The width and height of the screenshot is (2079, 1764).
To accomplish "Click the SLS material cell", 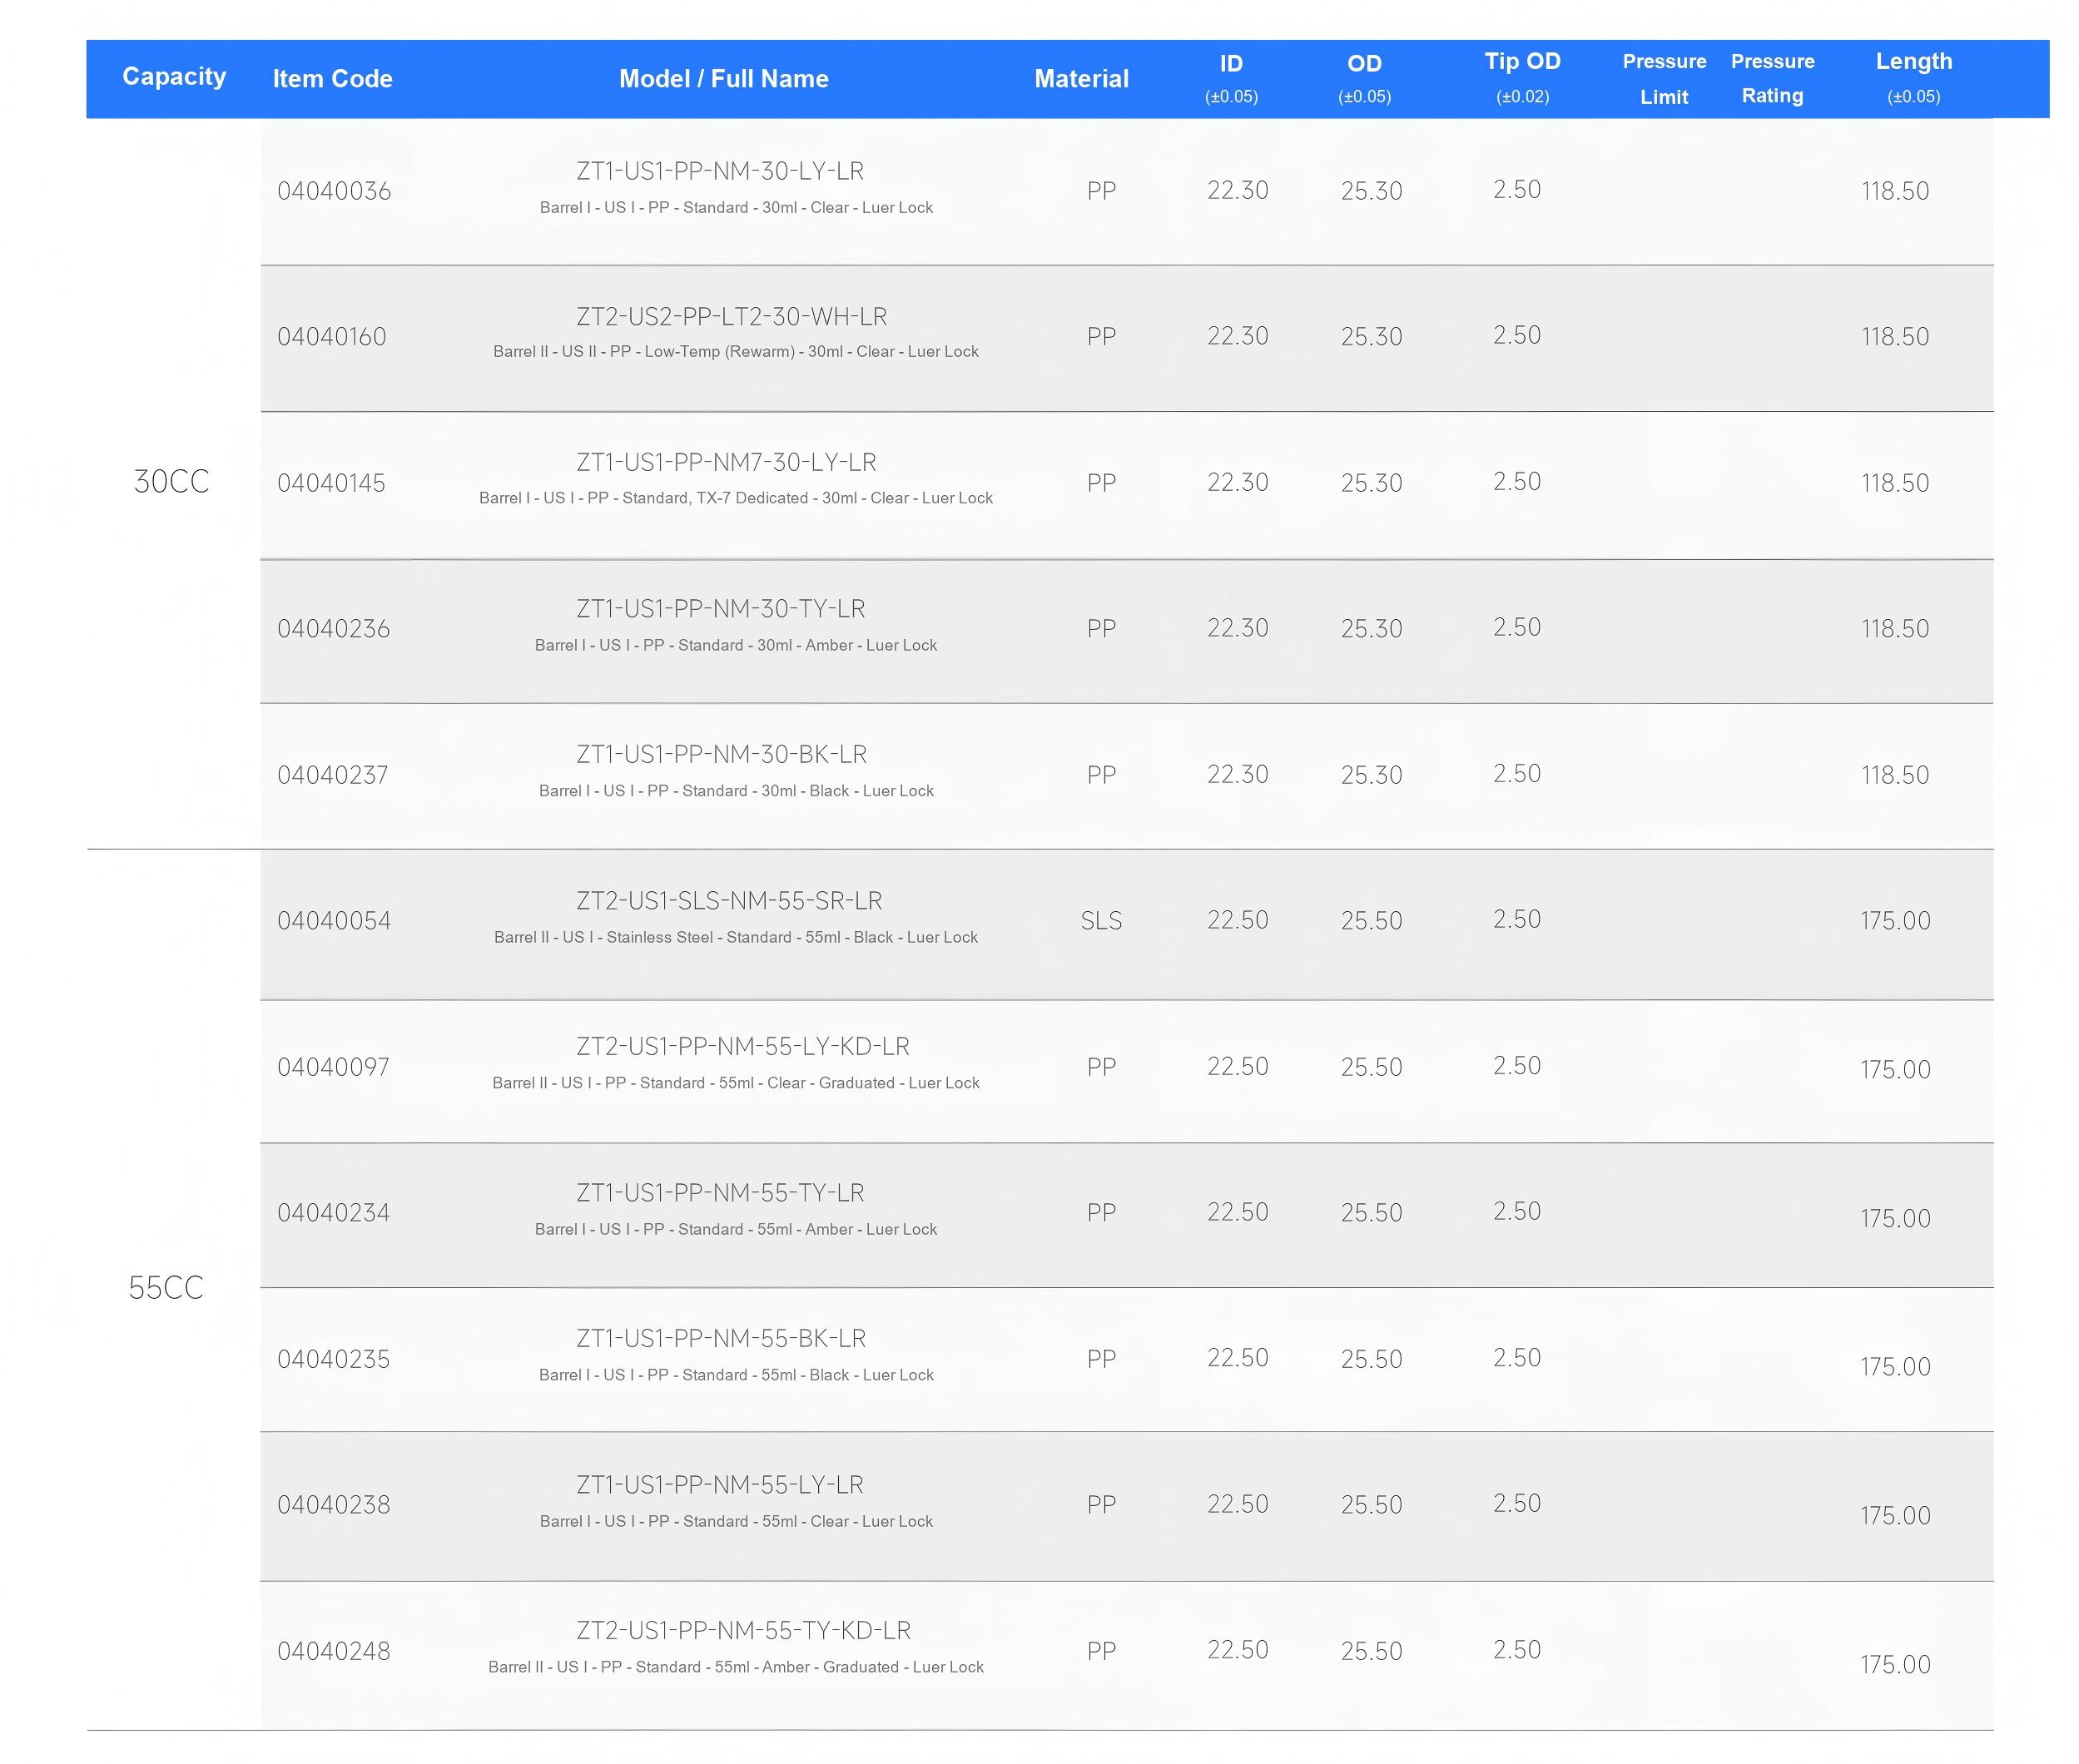I will point(1101,921).
